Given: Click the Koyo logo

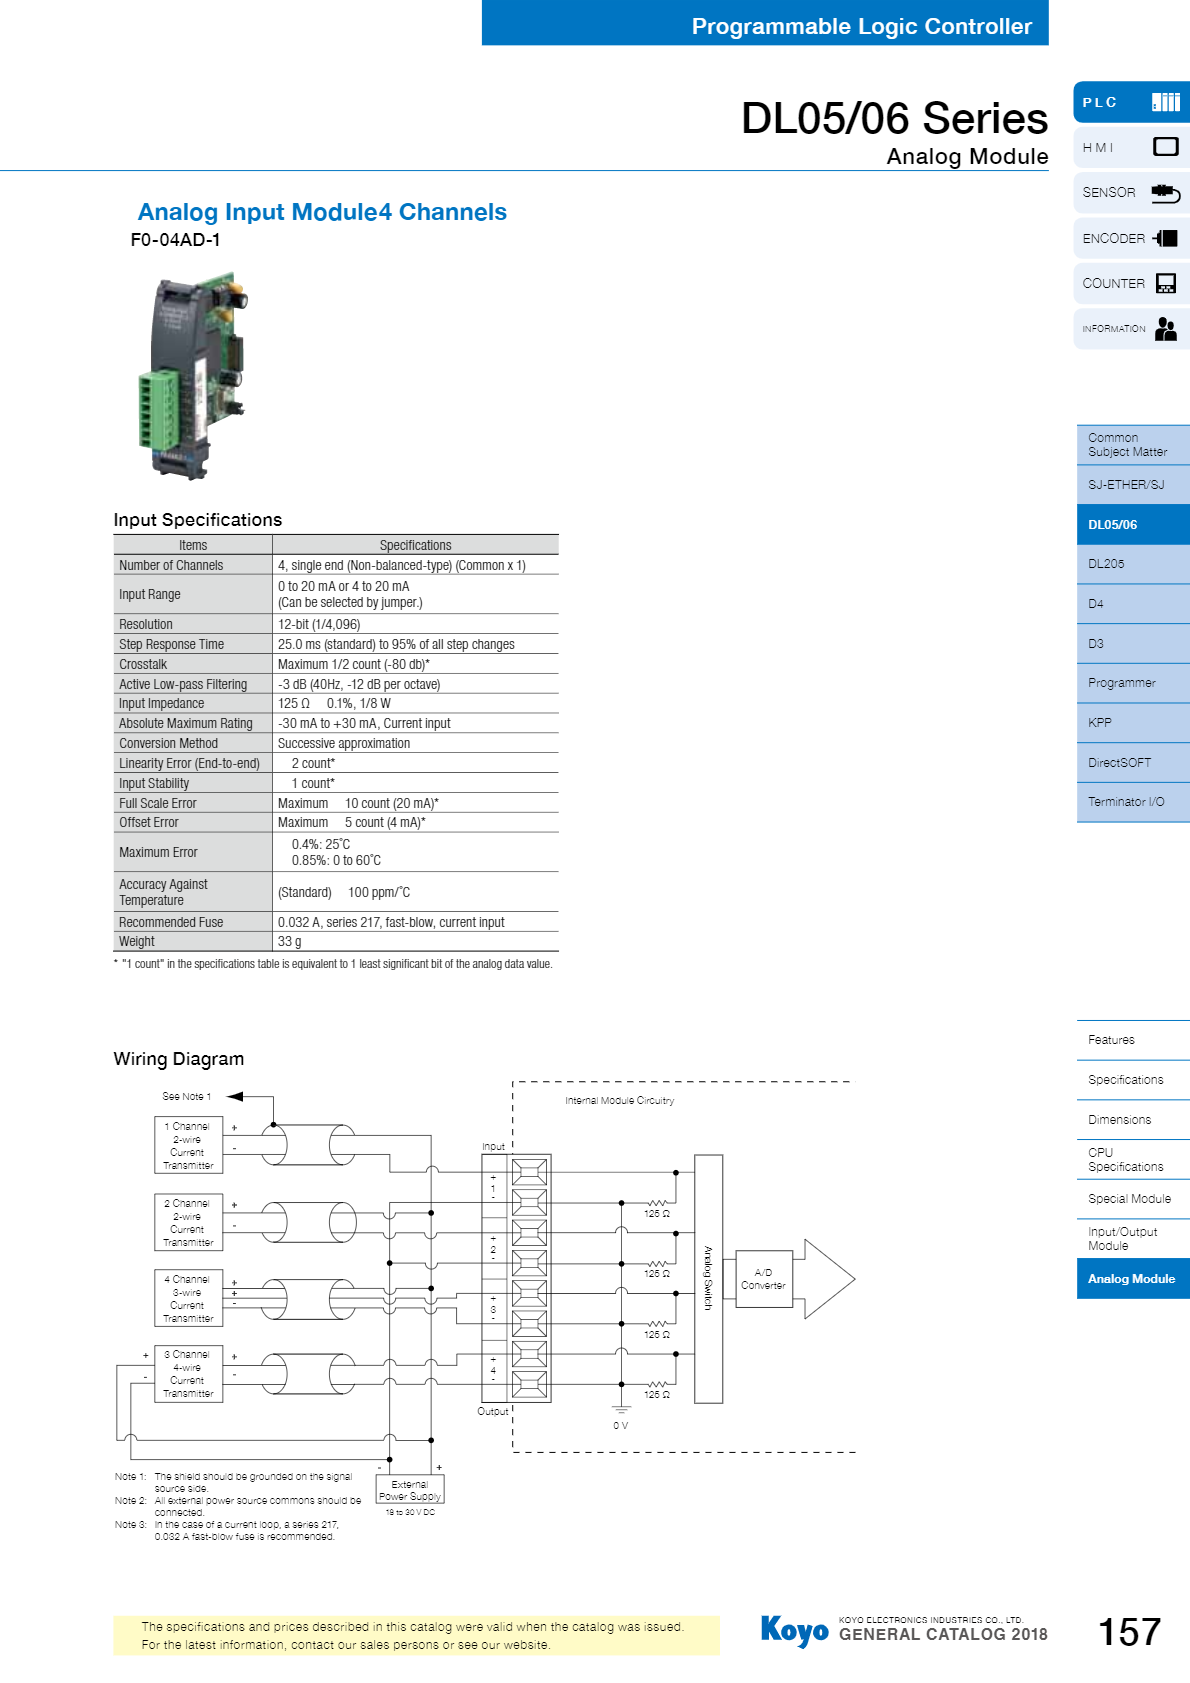Looking at the screenshot, I should point(794,1631).
